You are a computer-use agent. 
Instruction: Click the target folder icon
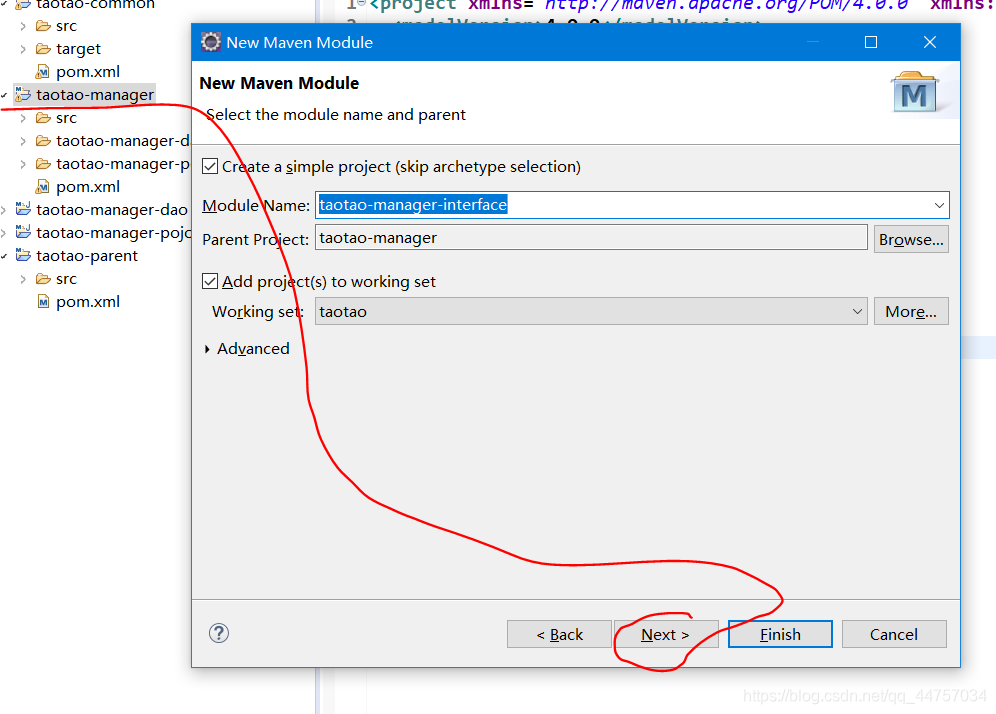coord(43,49)
